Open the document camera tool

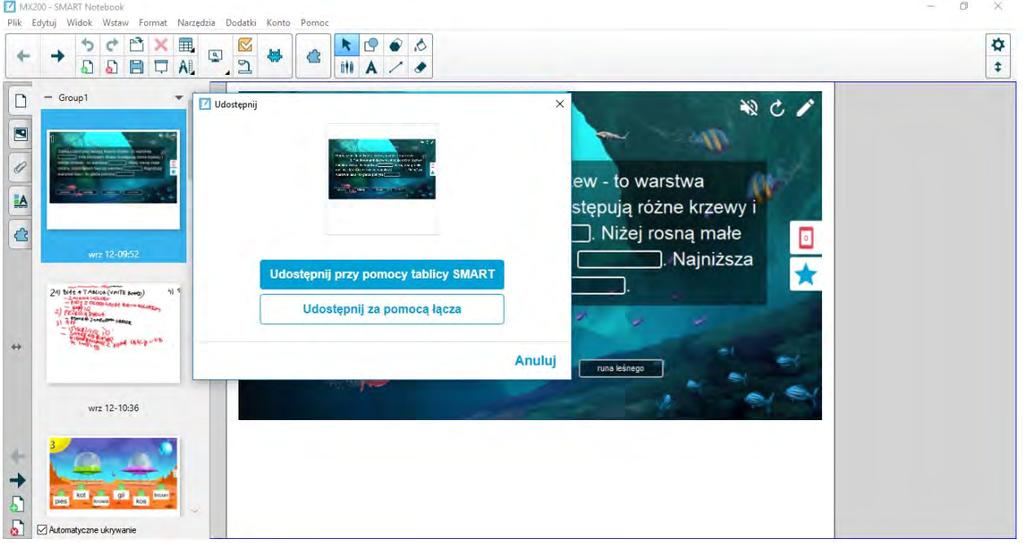(x=245, y=67)
